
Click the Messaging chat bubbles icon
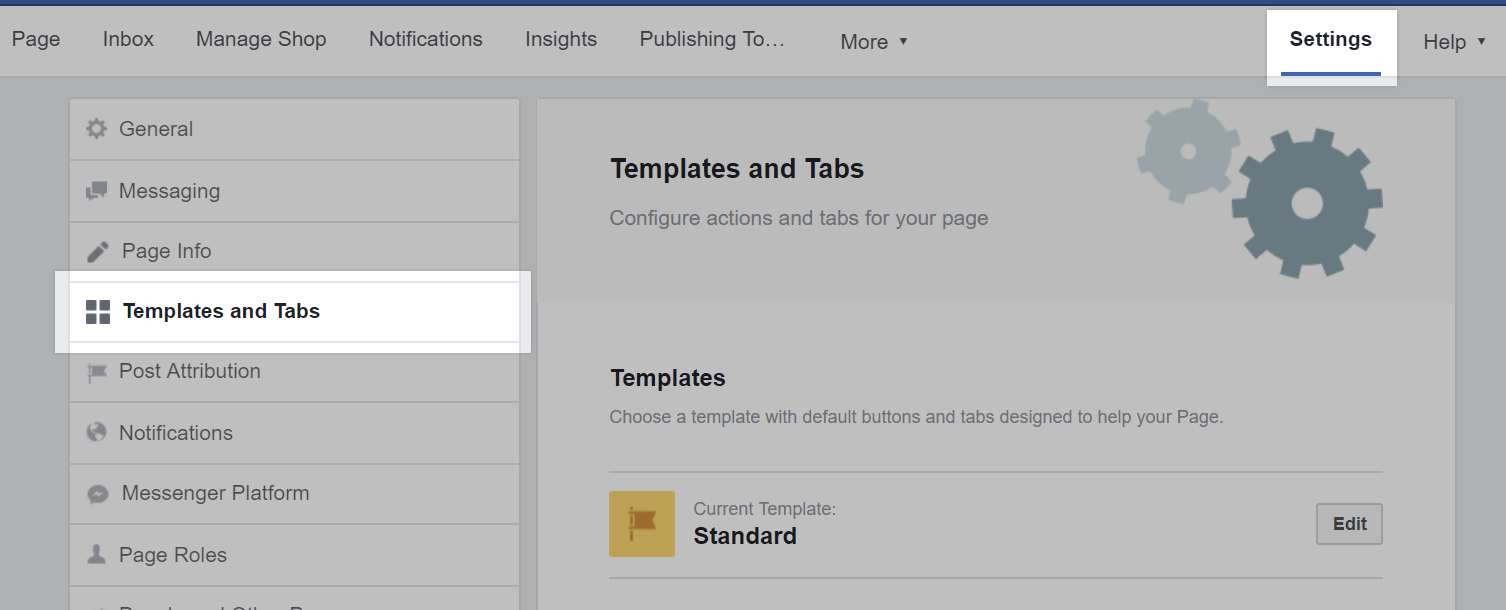96,191
